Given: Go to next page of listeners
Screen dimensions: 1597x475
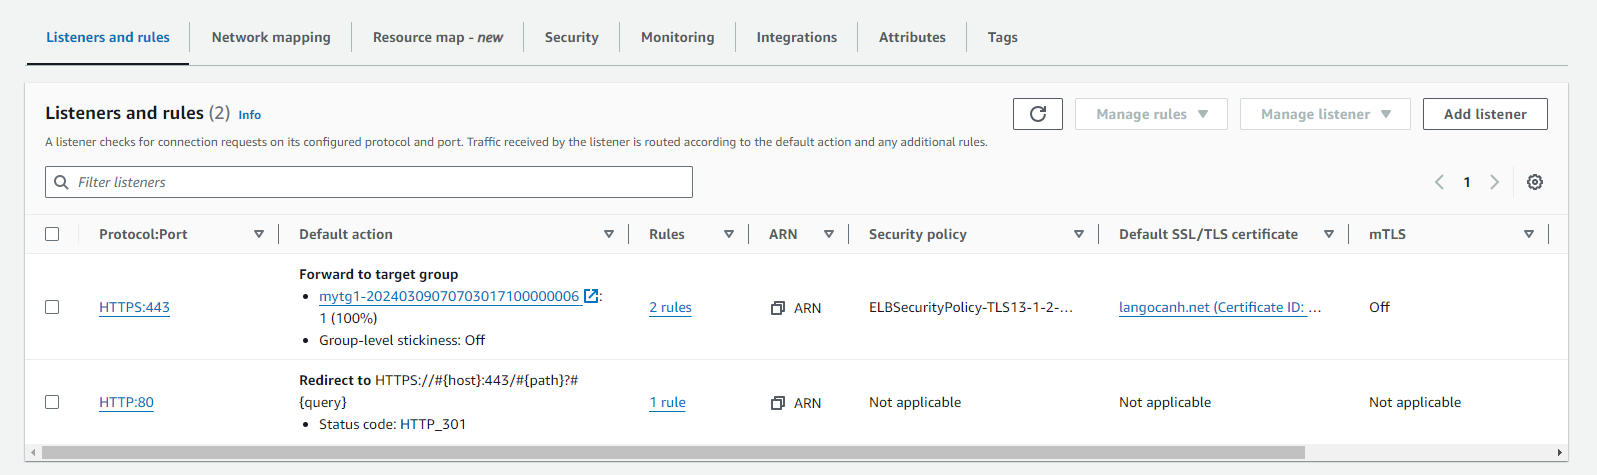Looking at the screenshot, I should (x=1494, y=182).
